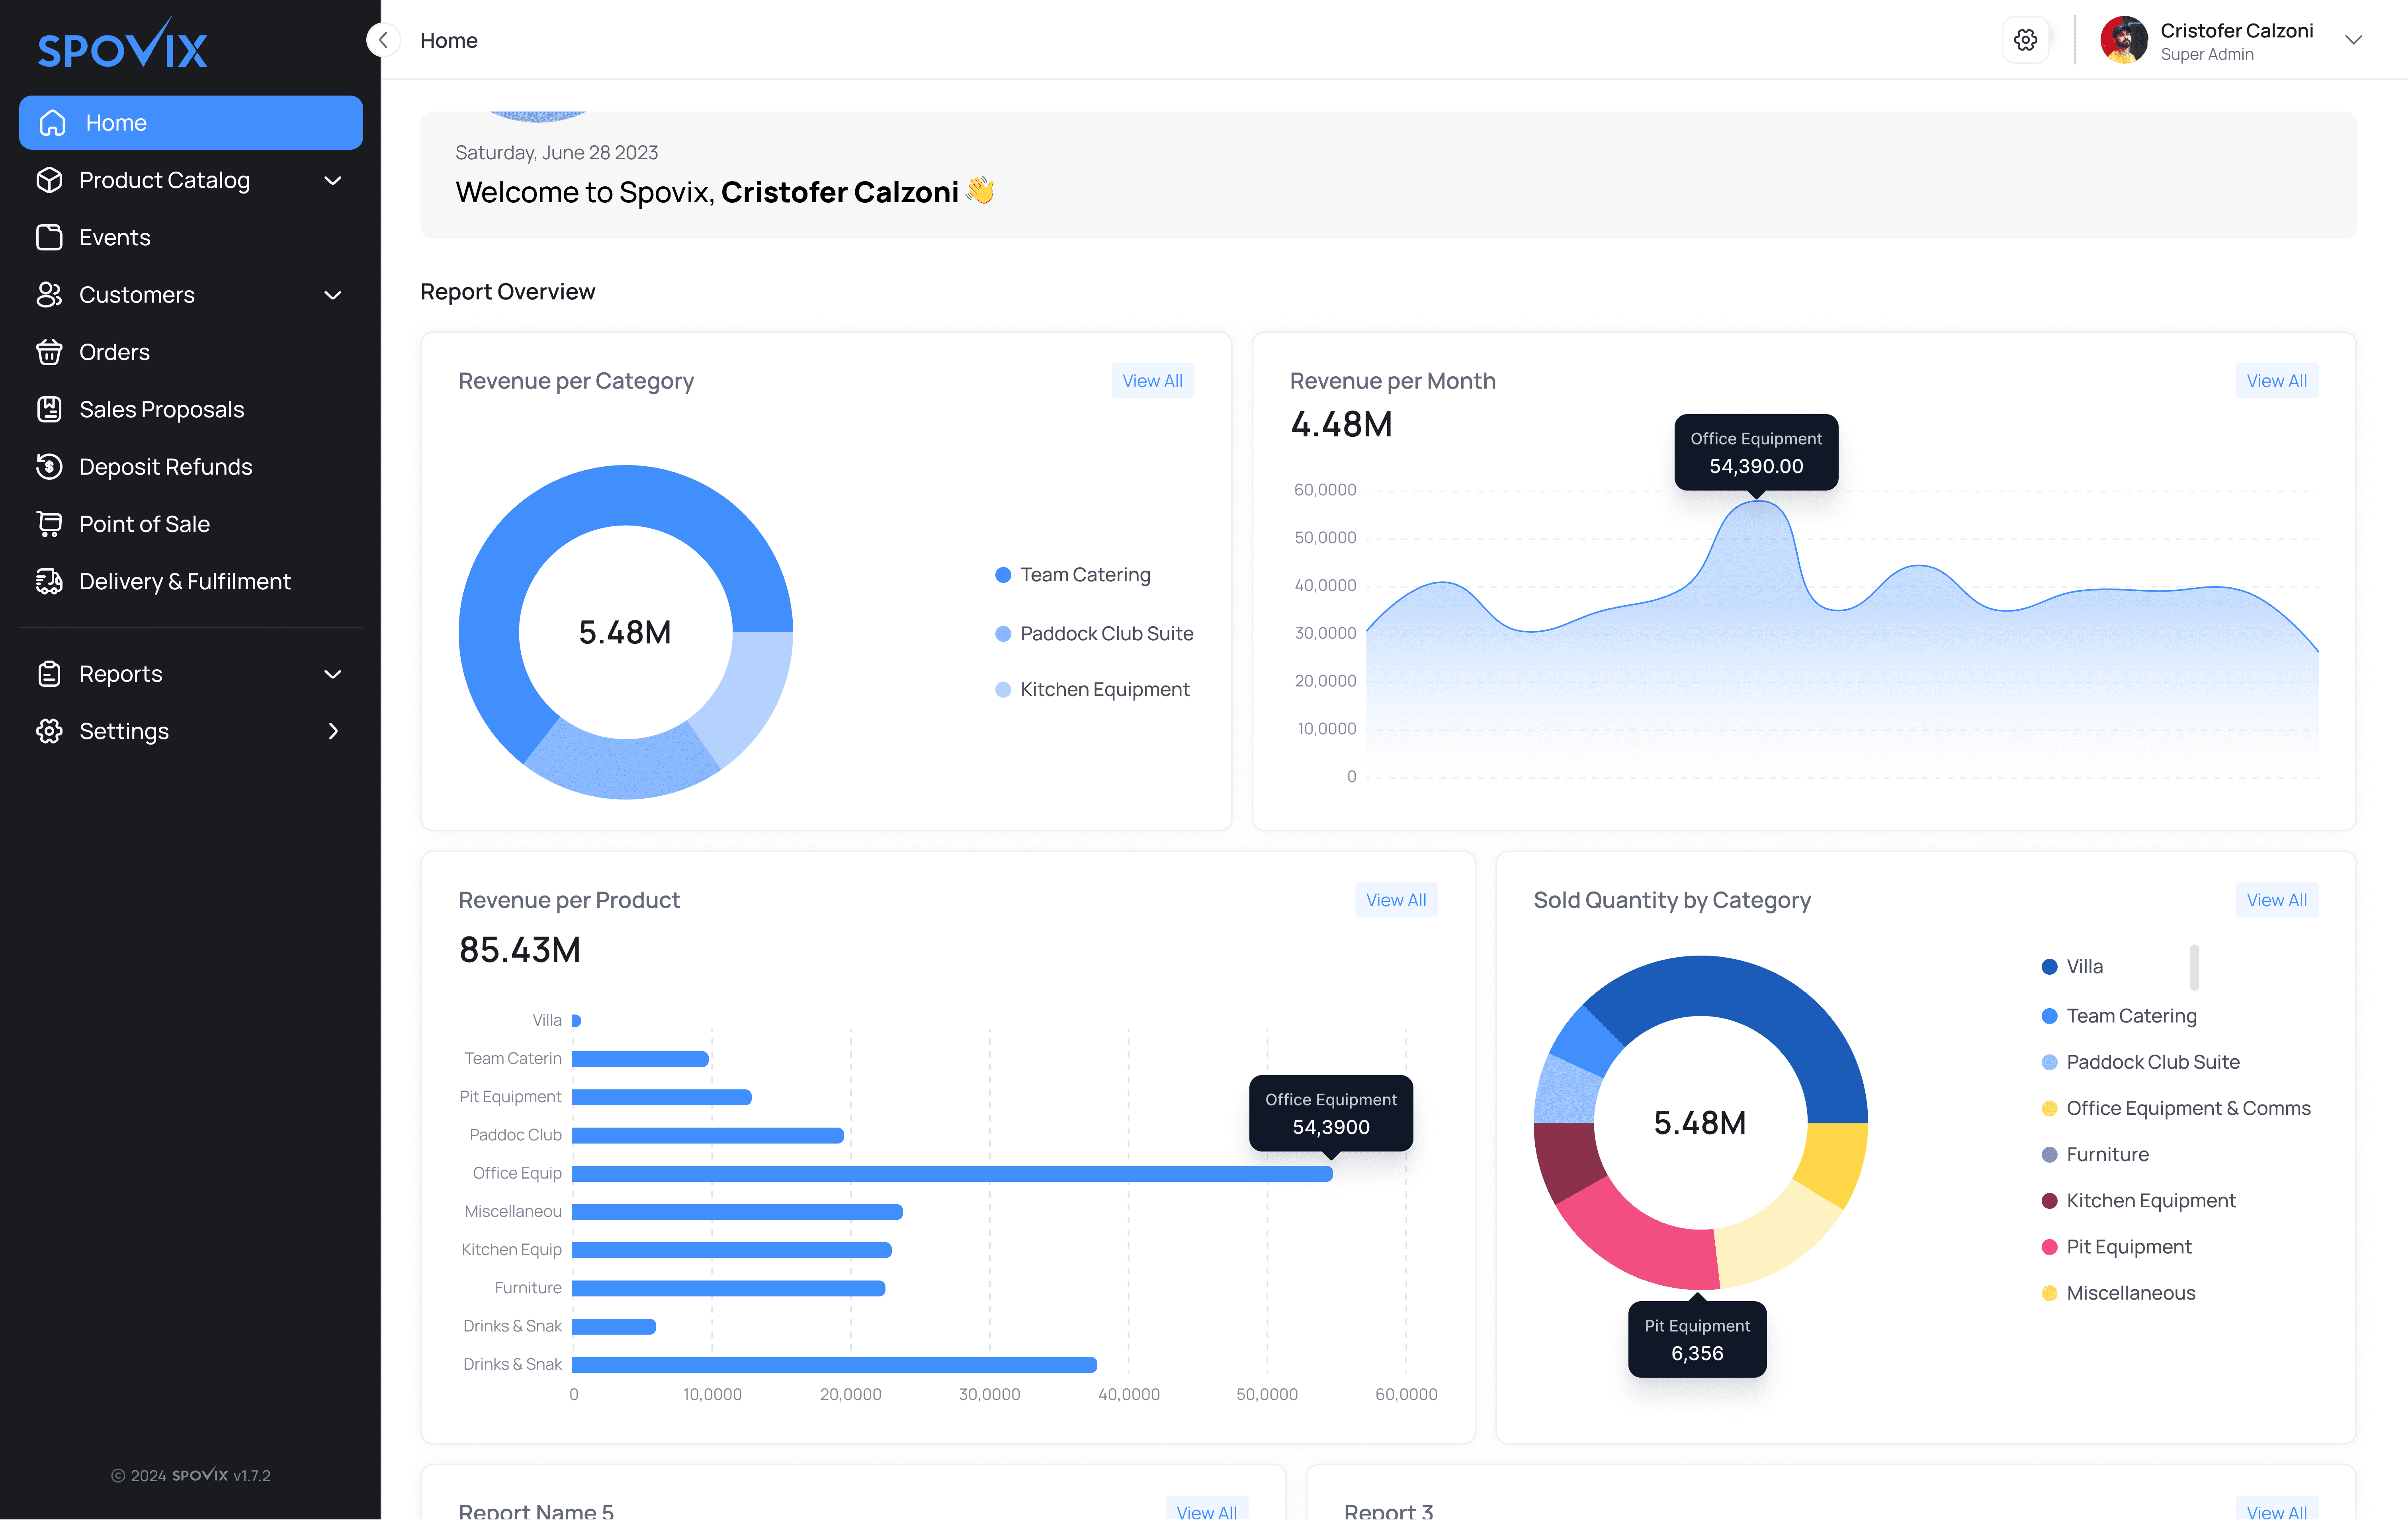Open the Product Catalog section icon
Image resolution: width=2408 pixels, height=1521 pixels.
pos(50,180)
